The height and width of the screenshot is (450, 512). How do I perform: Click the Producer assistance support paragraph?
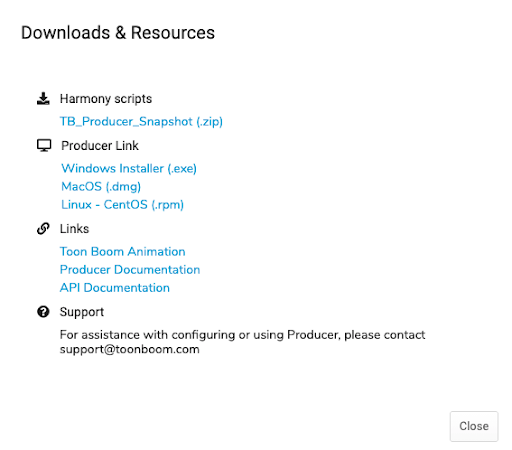tap(243, 342)
